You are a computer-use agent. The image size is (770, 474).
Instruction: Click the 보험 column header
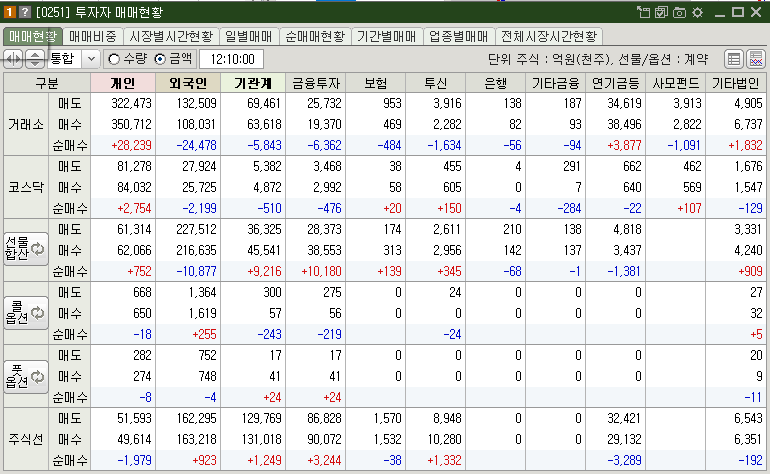point(376,83)
